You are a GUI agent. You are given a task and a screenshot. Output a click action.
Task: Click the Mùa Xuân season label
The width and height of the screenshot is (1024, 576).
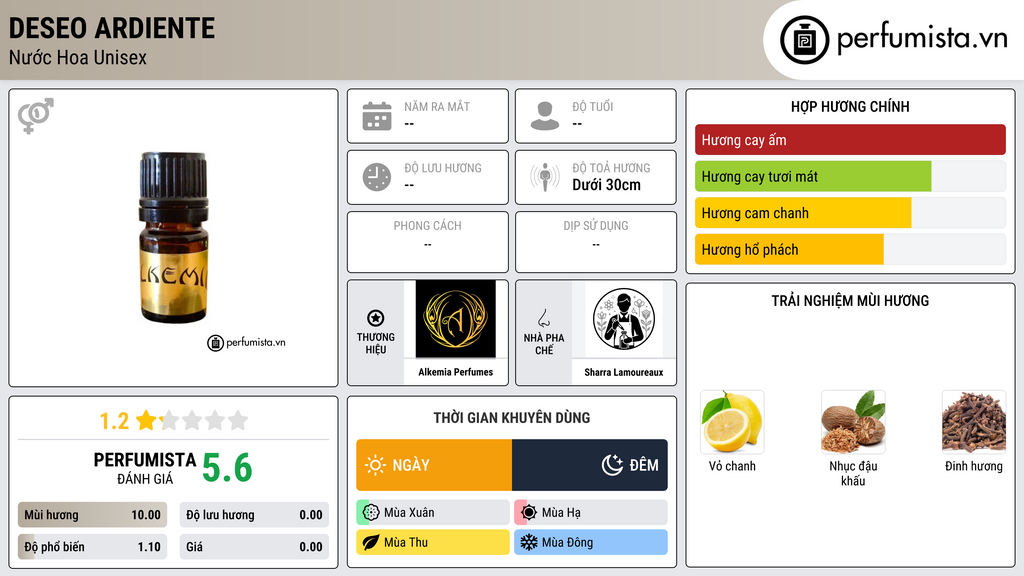coord(409,513)
